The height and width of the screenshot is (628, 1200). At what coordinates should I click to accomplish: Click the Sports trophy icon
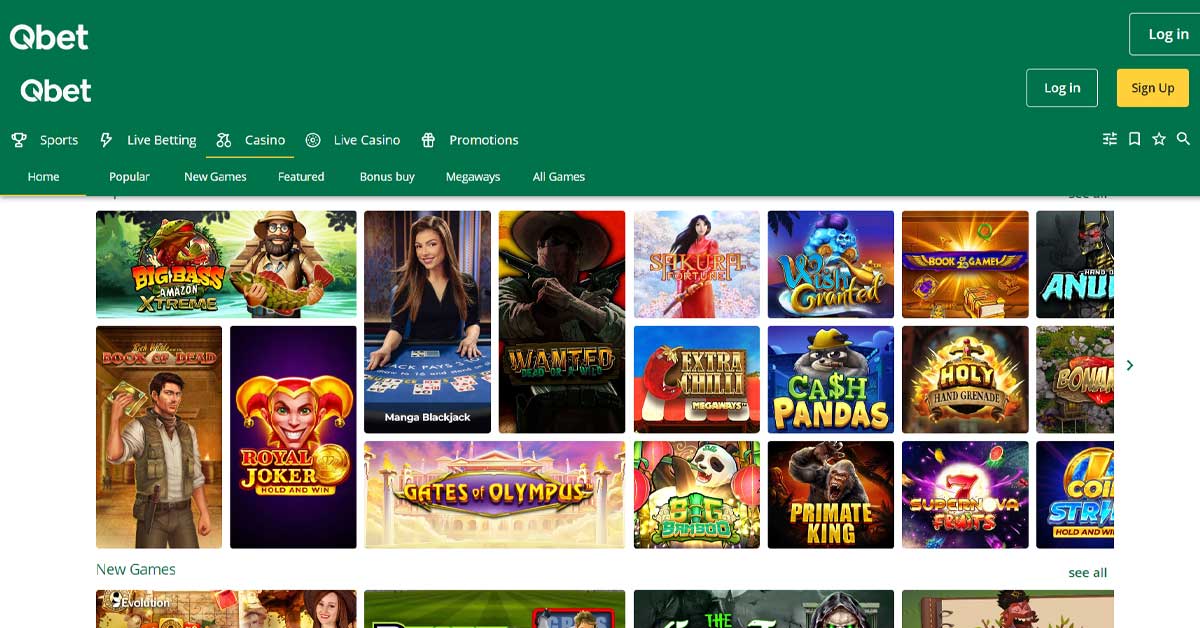click(x=19, y=140)
